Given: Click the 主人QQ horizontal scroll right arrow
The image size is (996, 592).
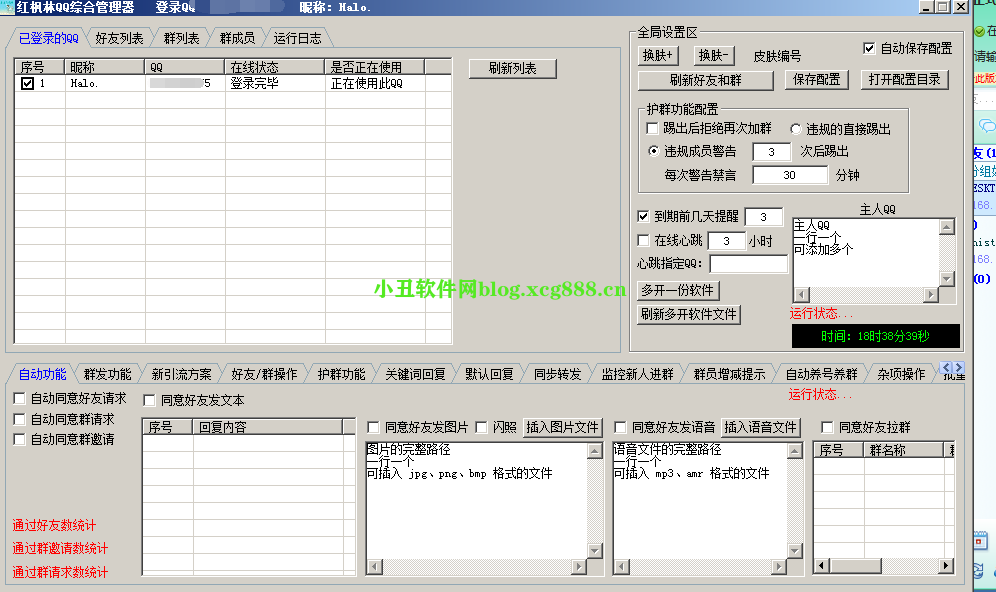Looking at the screenshot, I should click(x=931, y=294).
